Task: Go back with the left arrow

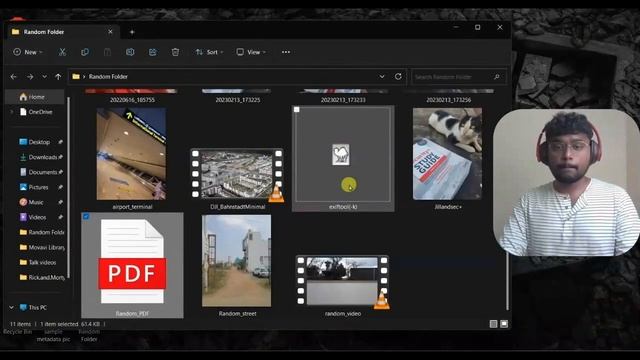Action: (x=13, y=76)
